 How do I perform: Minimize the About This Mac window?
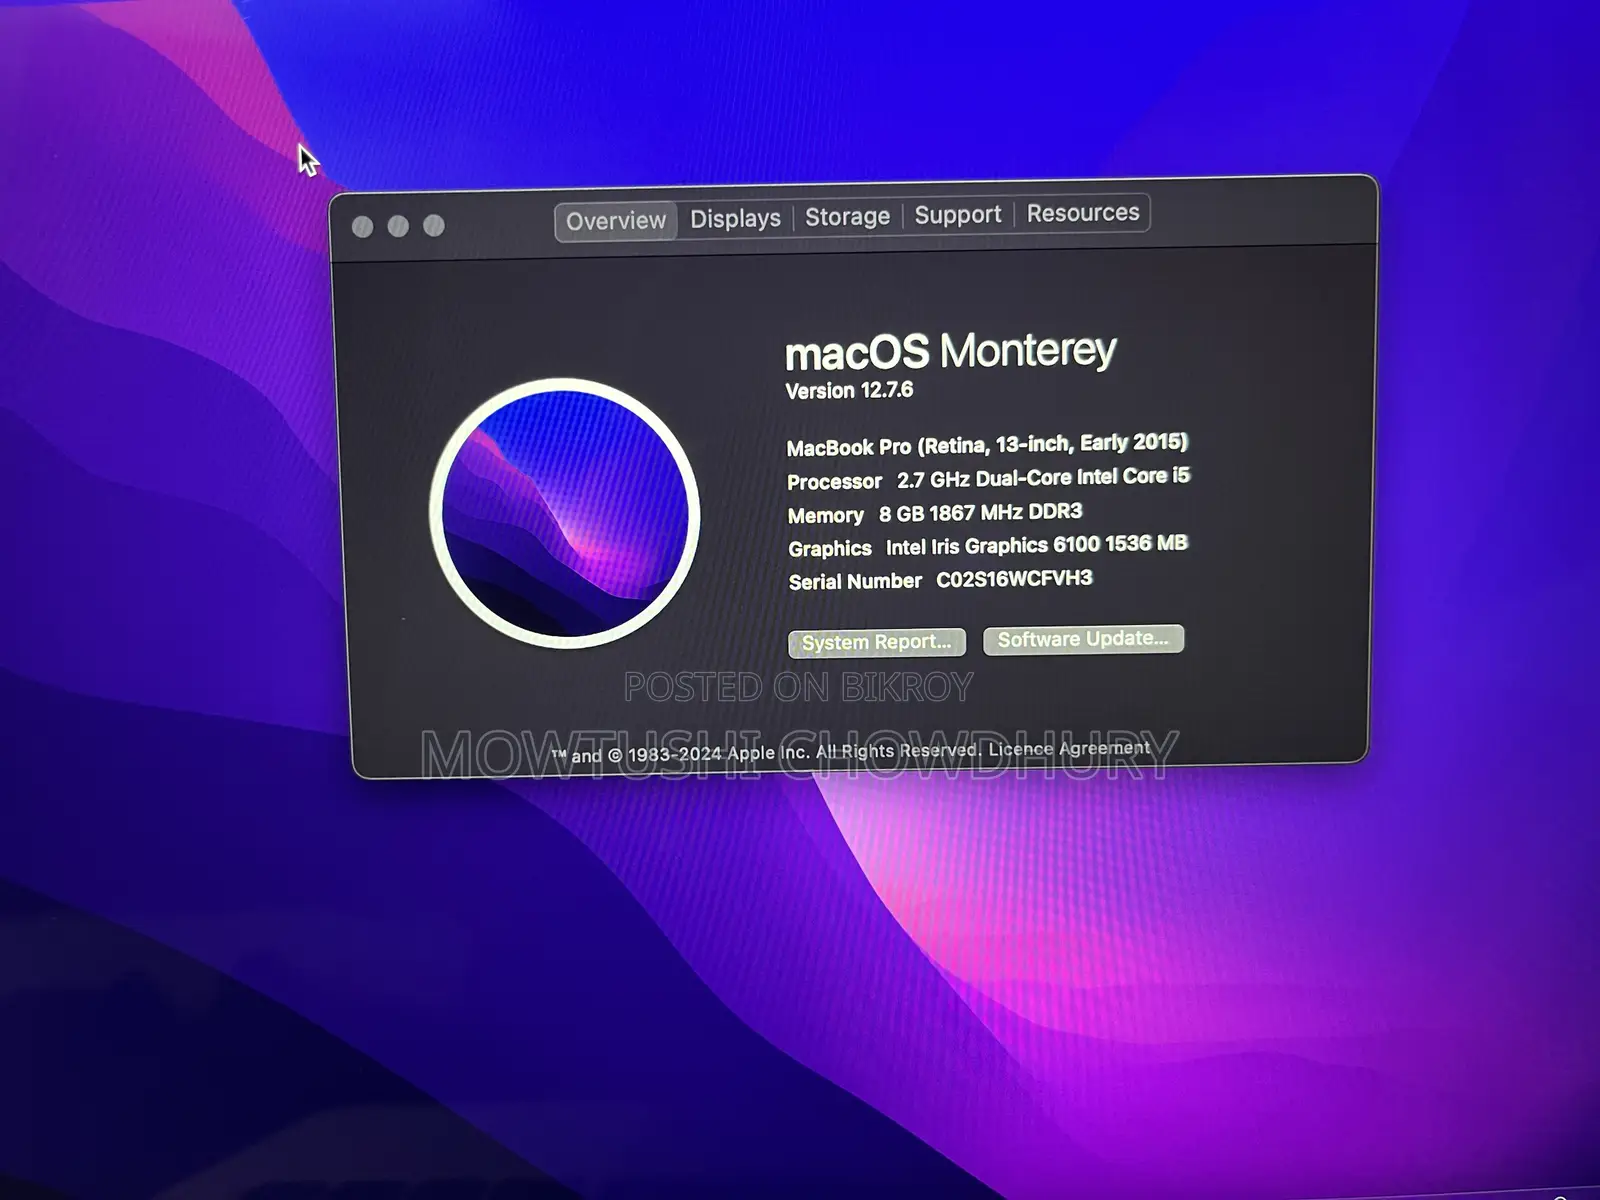pyautogui.click(x=398, y=226)
